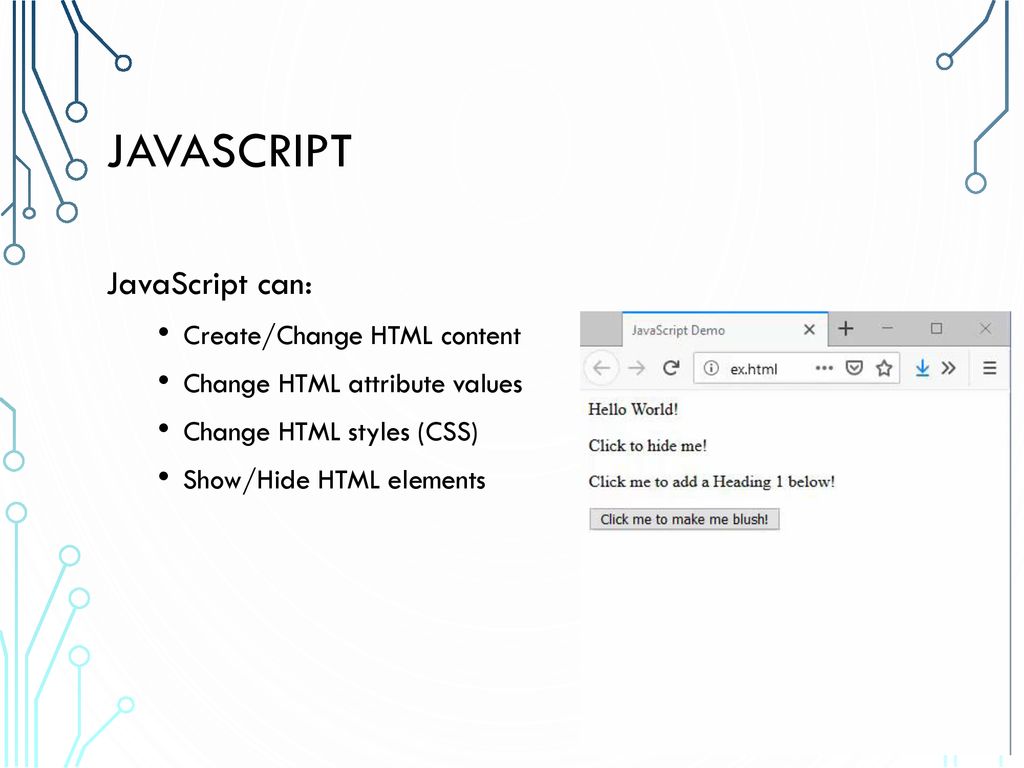Click 'Click me to add a Heading 1 below!'

point(711,481)
